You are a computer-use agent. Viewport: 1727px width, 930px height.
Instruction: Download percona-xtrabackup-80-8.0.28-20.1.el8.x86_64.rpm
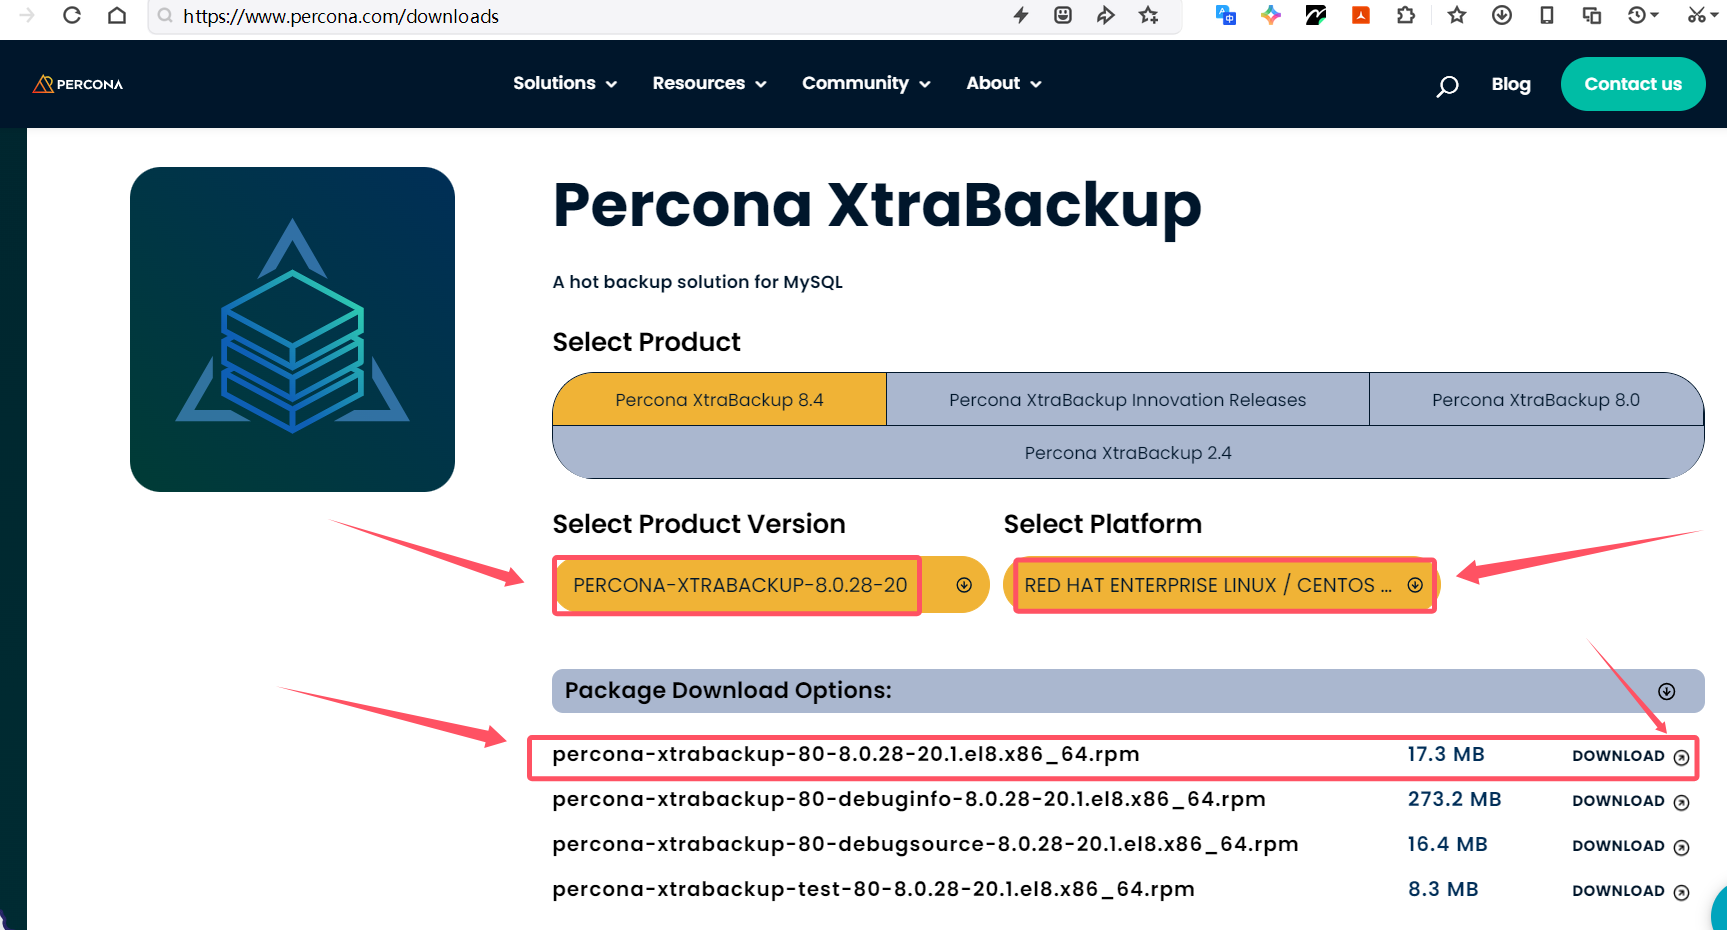[x=1630, y=756]
